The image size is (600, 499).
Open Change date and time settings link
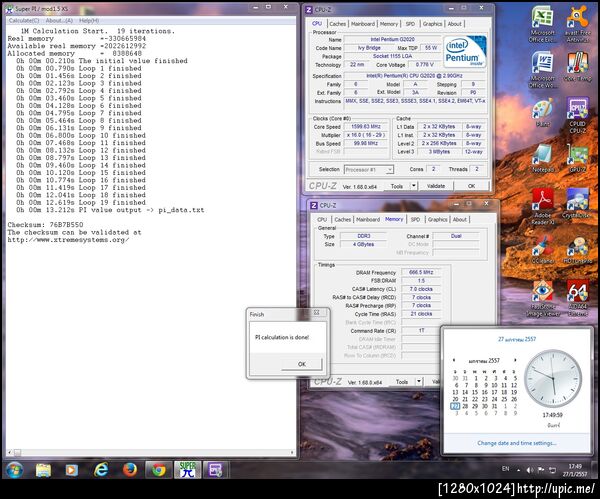point(517,443)
